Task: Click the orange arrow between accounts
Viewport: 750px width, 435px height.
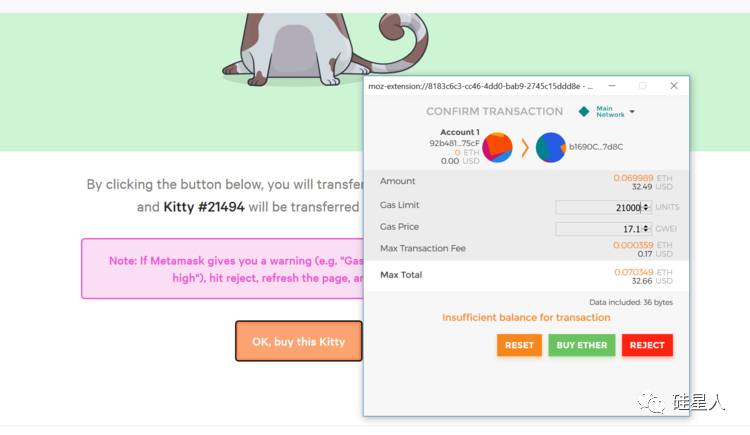Action: tap(525, 148)
